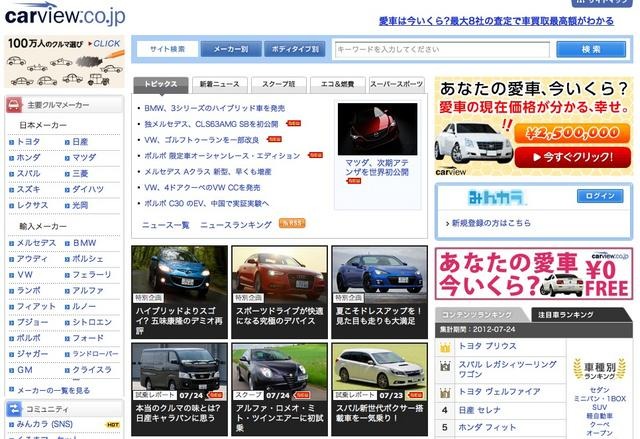Open the VW ゴルフトゥーラン news link
Viewport: 640px width, 439px height.
click(x=202, y=140)
